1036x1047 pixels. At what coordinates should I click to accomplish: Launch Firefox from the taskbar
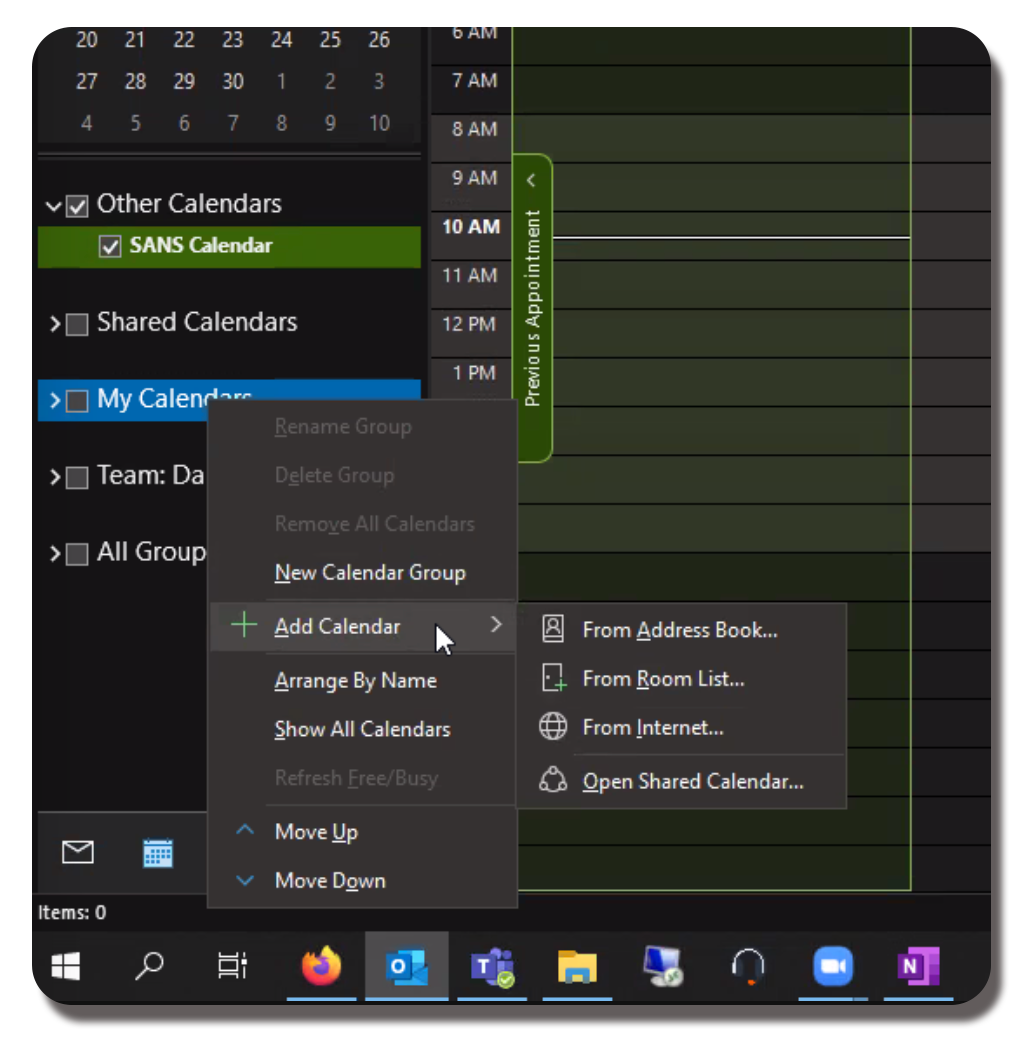coord(321,966)
